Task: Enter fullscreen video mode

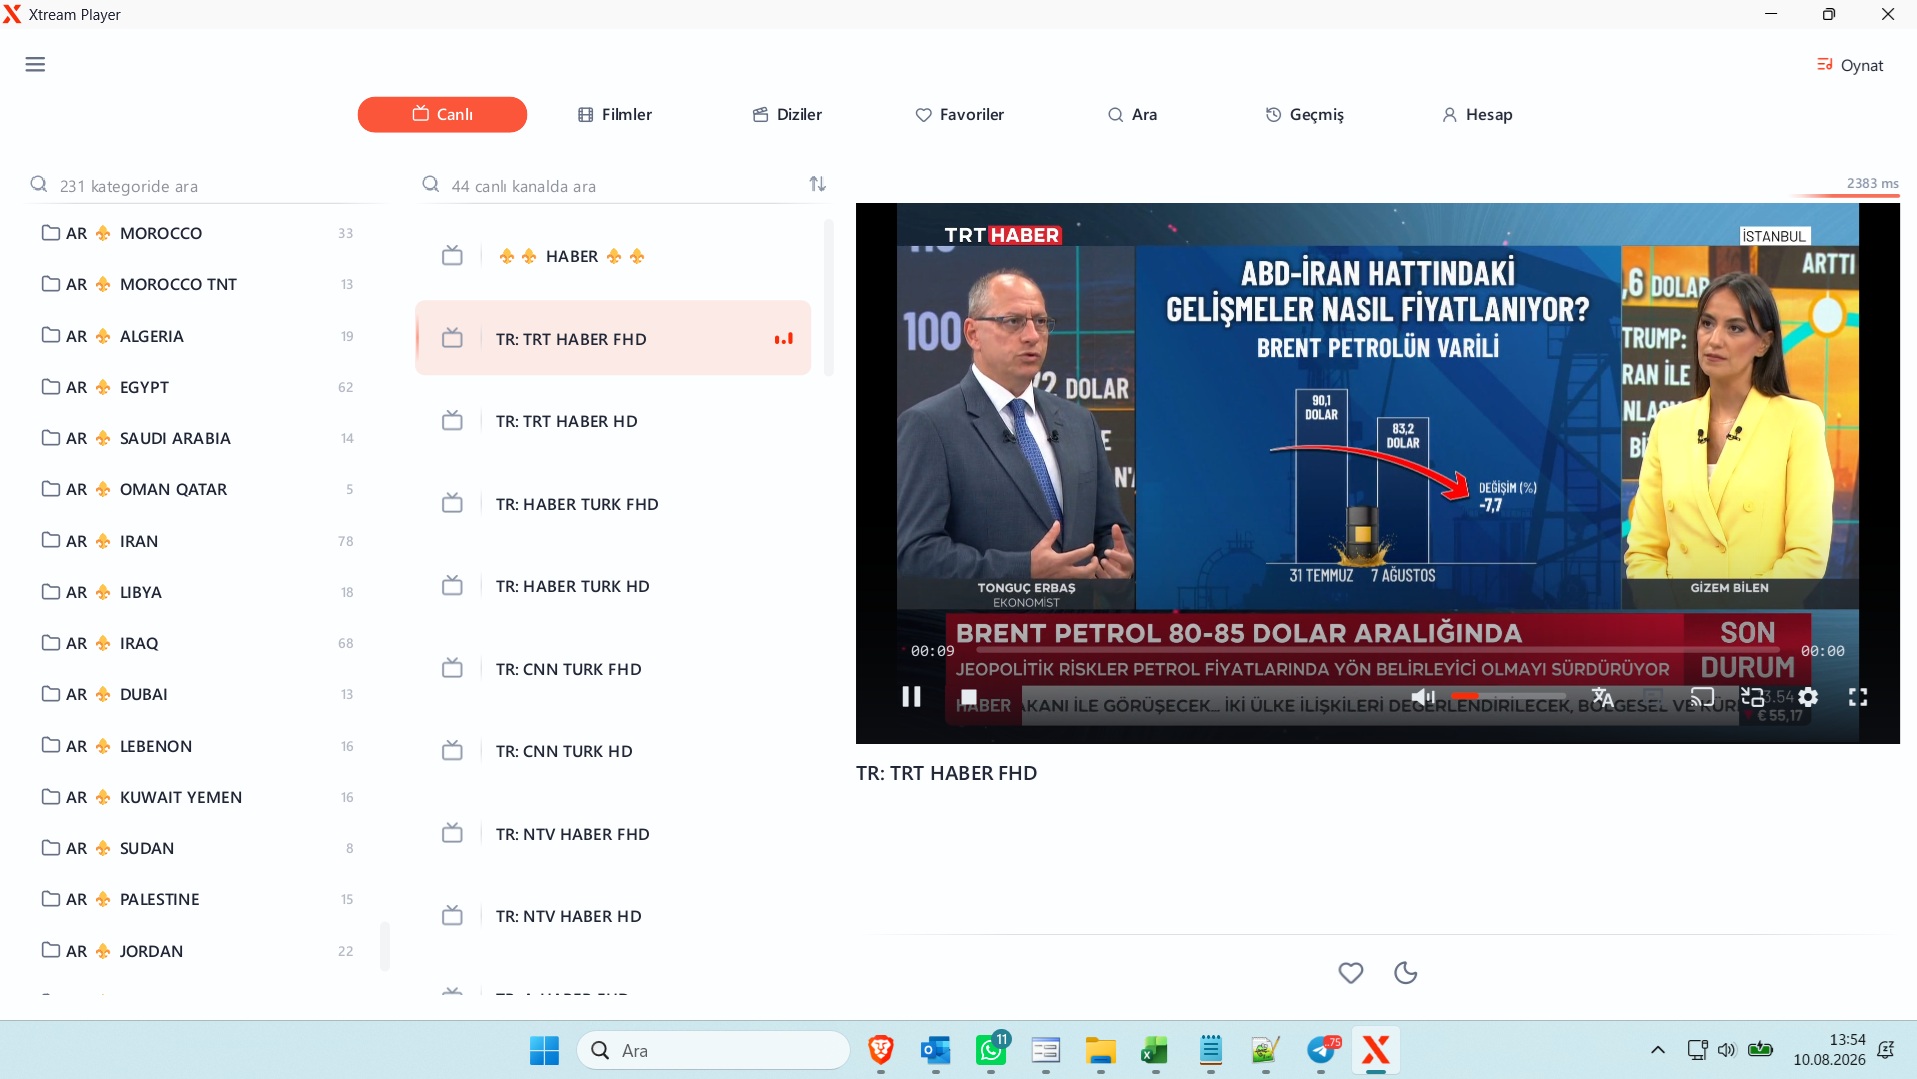Action: (x=1858, y=697)
